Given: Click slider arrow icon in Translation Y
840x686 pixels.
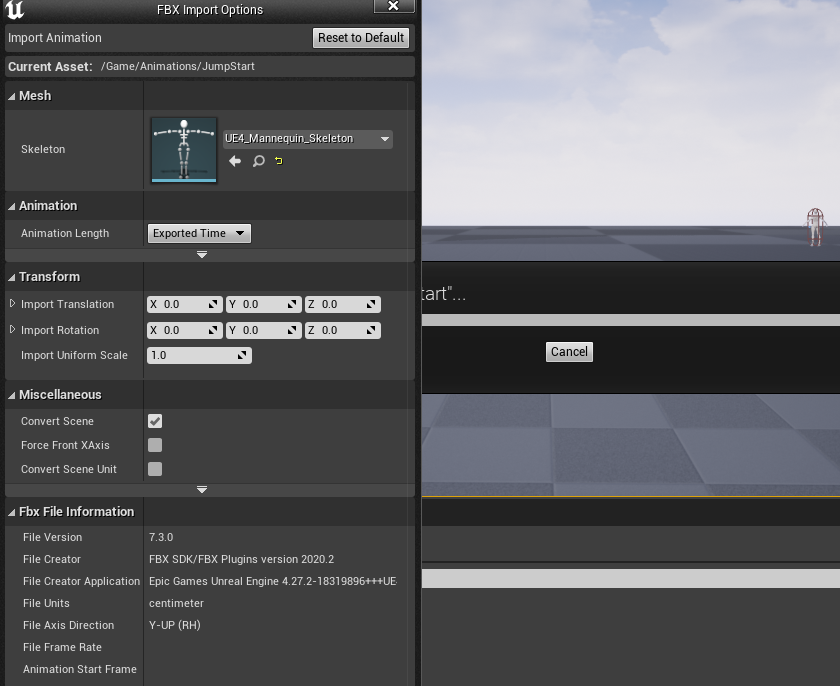Looking at the screenshot, I should tap(292, 304).
